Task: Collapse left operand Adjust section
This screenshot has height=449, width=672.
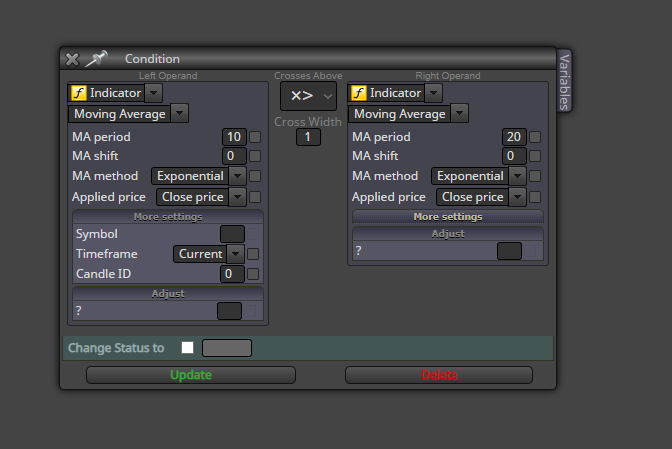Action: pyautogui.click(x=168, y=294)
